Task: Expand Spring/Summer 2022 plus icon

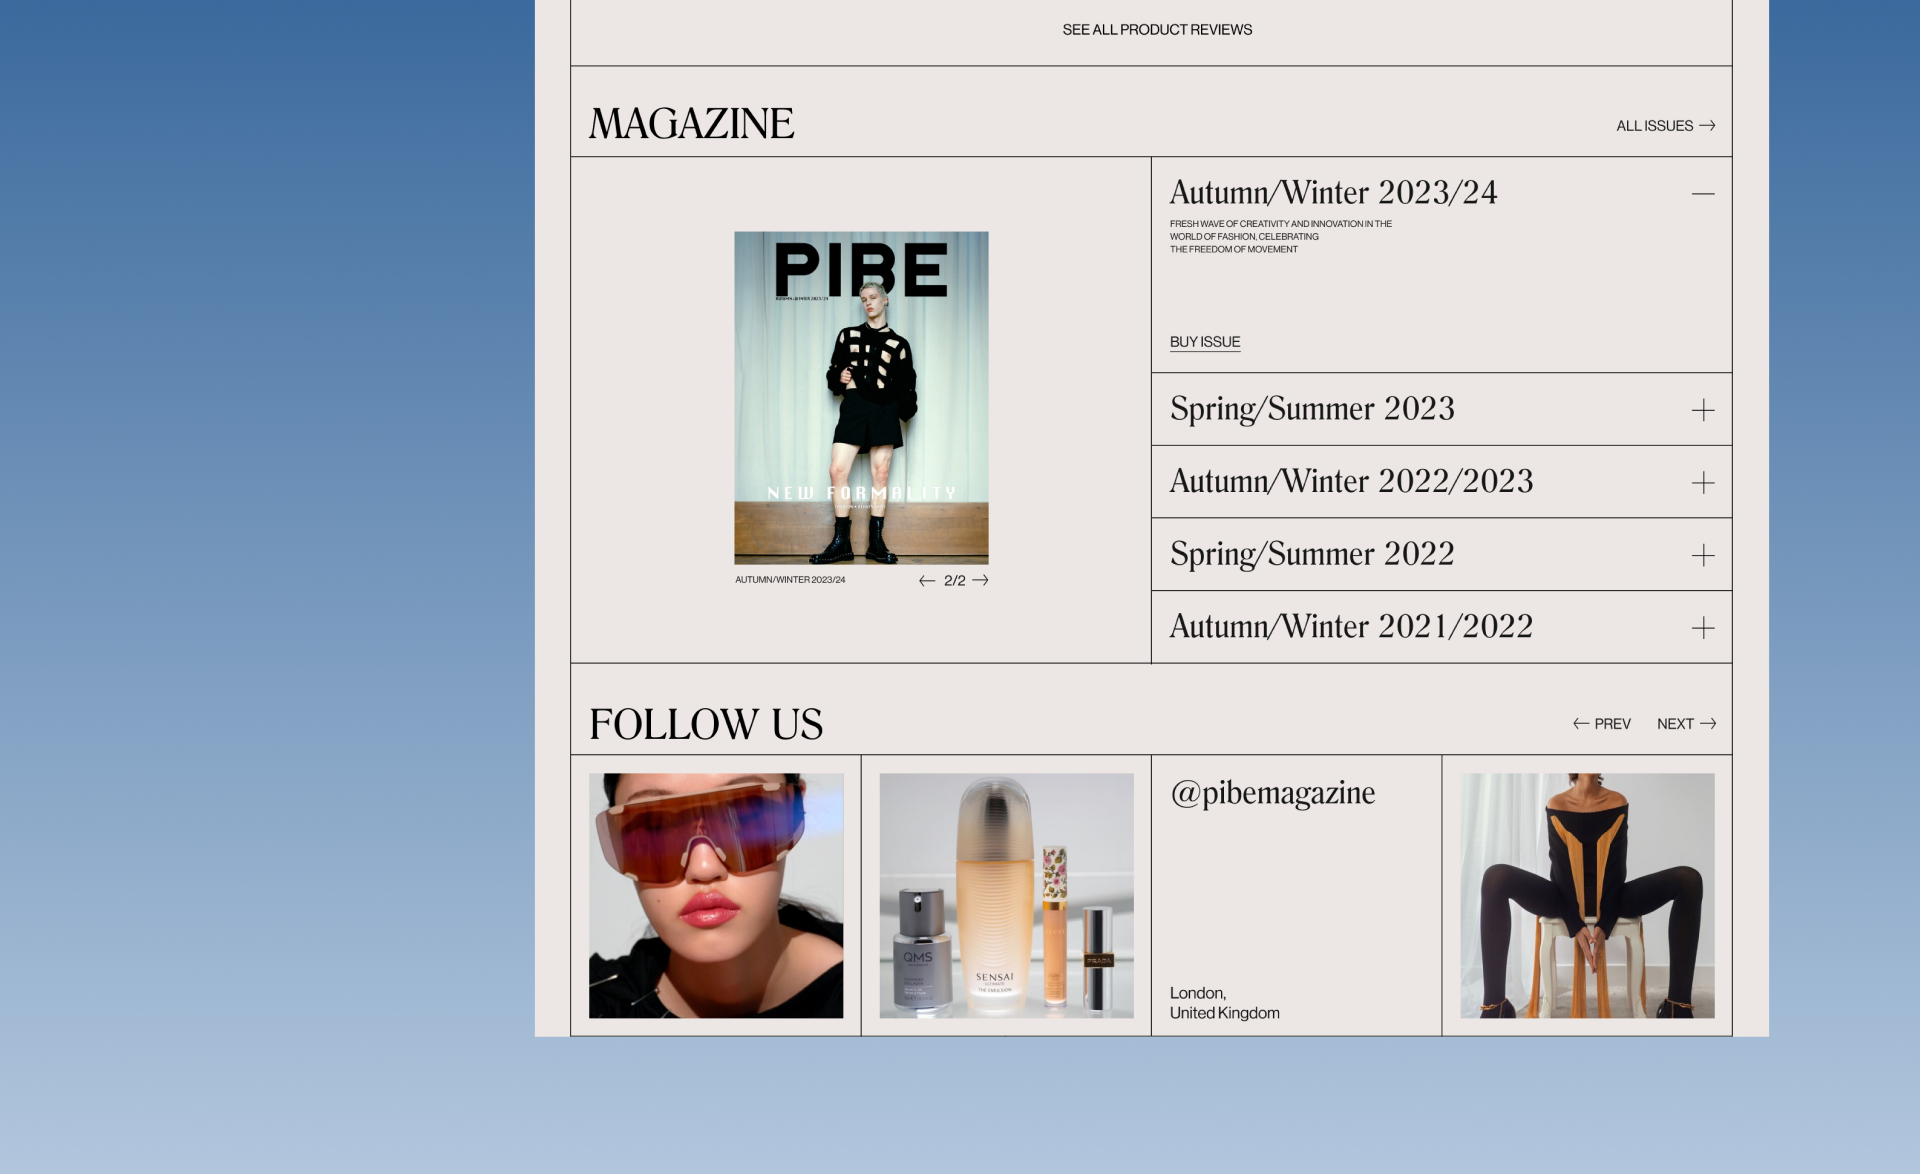Action: pos(1702,556)
